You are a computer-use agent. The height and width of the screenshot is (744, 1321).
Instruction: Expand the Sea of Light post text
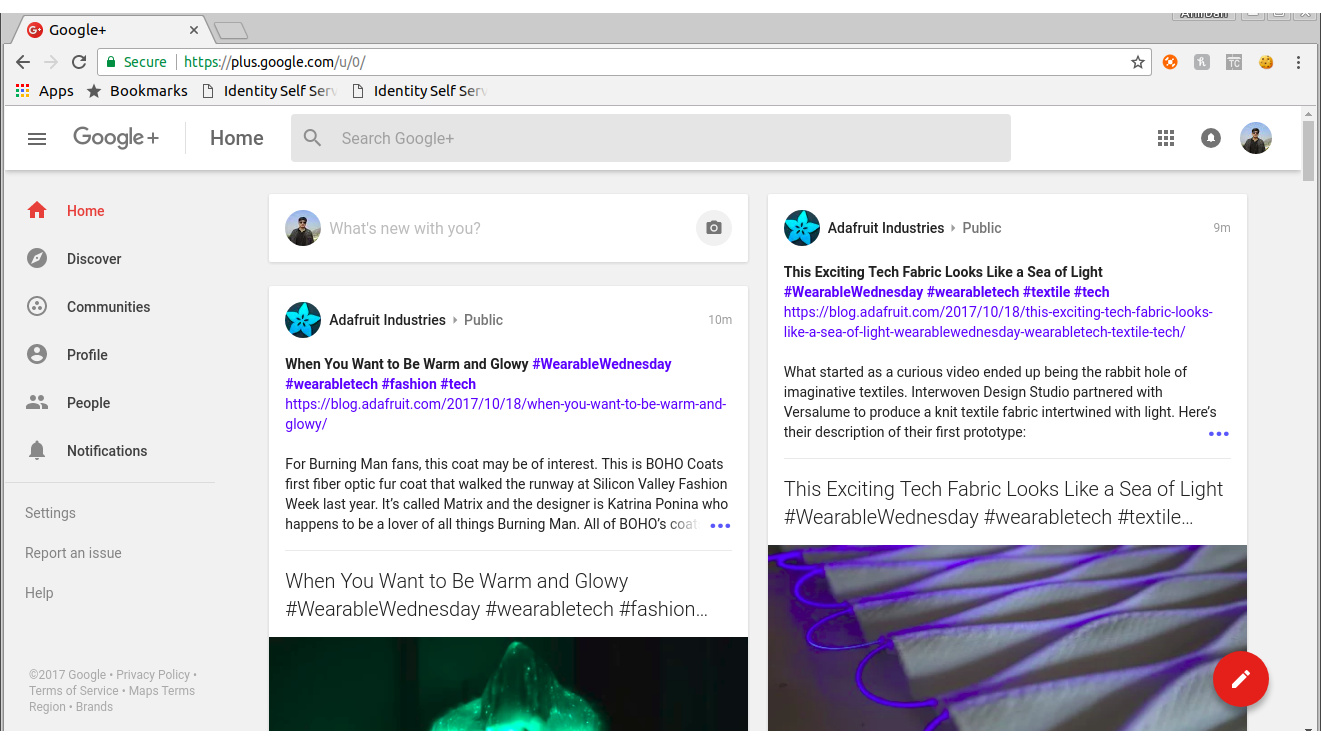pyautogui.click(x=1219, y=434)
